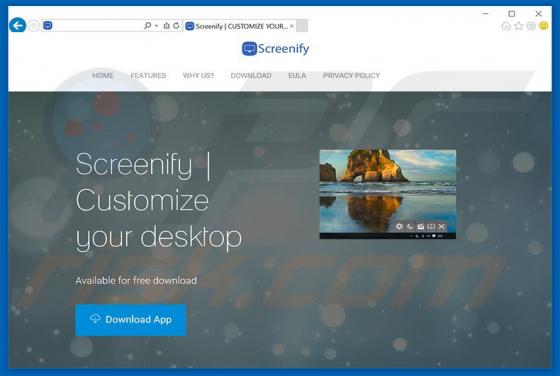Click the desktop preview thumbnail image

pos(388,194)
